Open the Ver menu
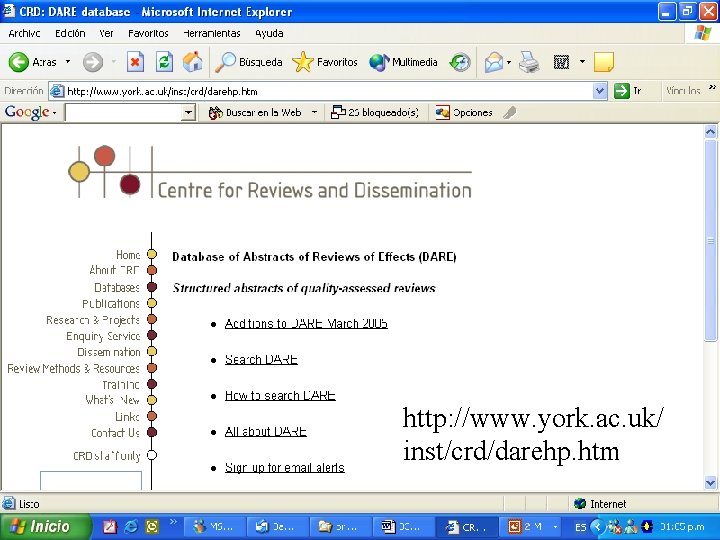Screen dimensions: 720x540 [106, 34]
